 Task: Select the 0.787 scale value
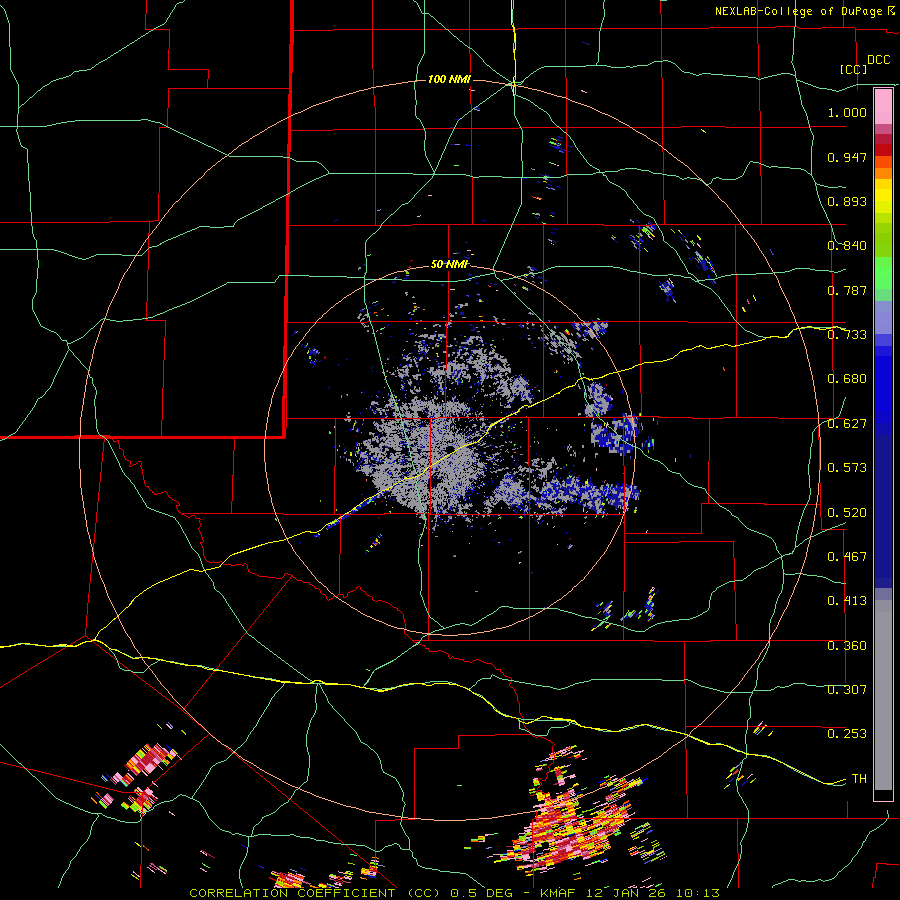pos(847,290)
